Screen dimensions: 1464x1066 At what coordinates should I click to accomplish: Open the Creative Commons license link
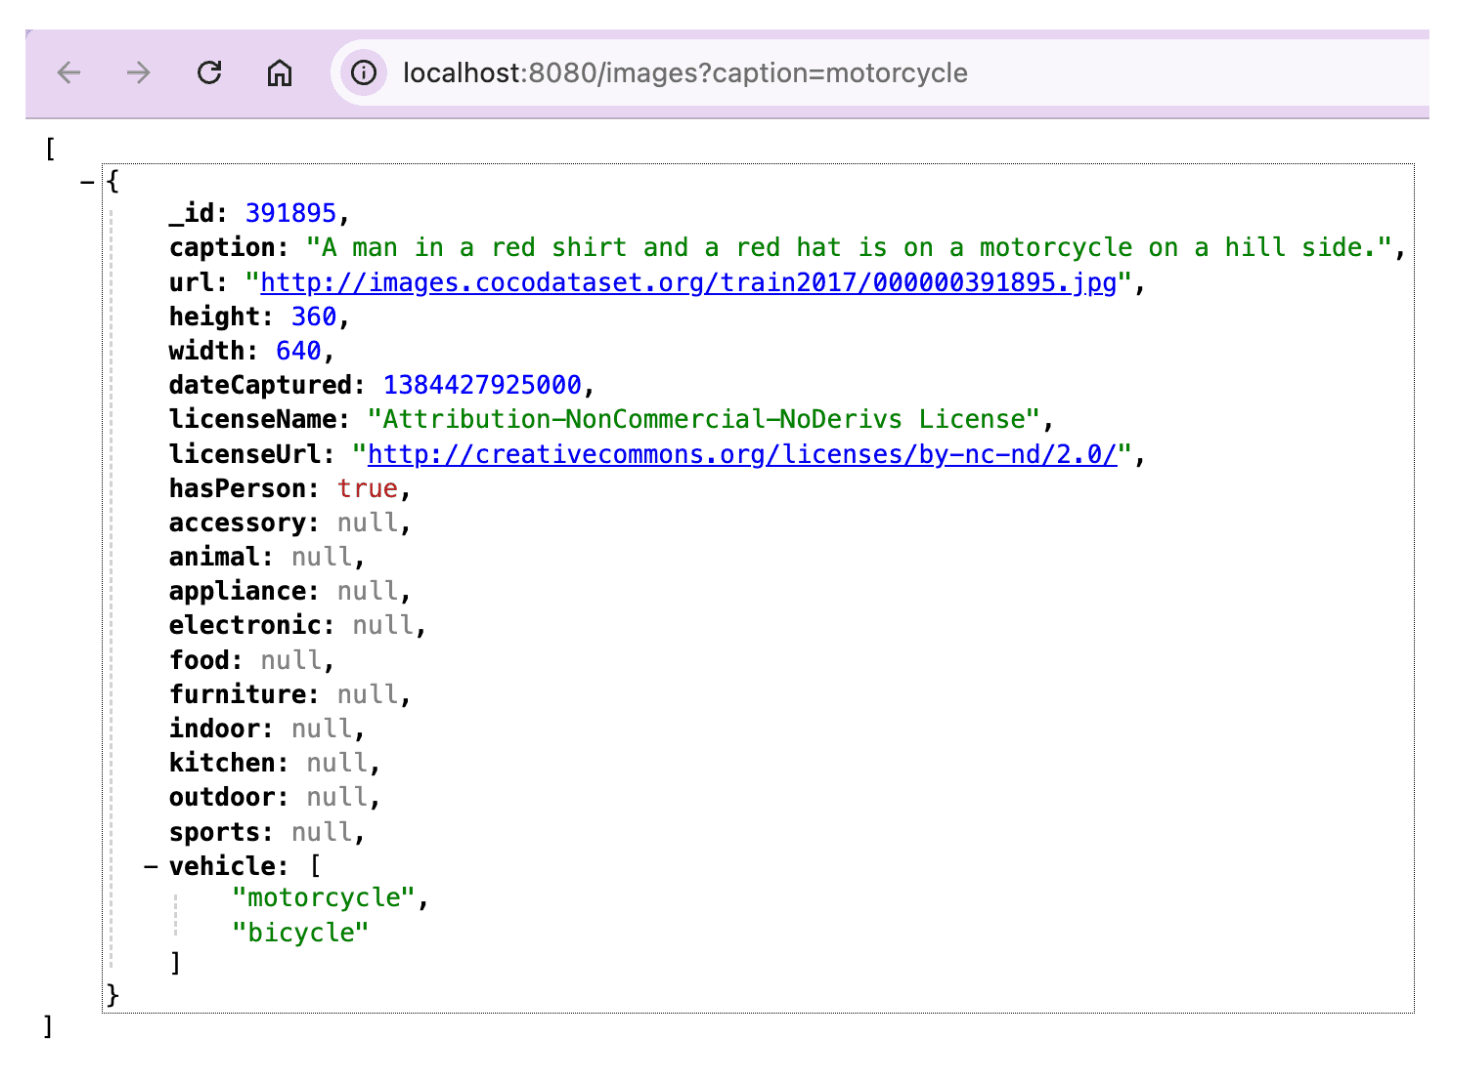point(742,455)
